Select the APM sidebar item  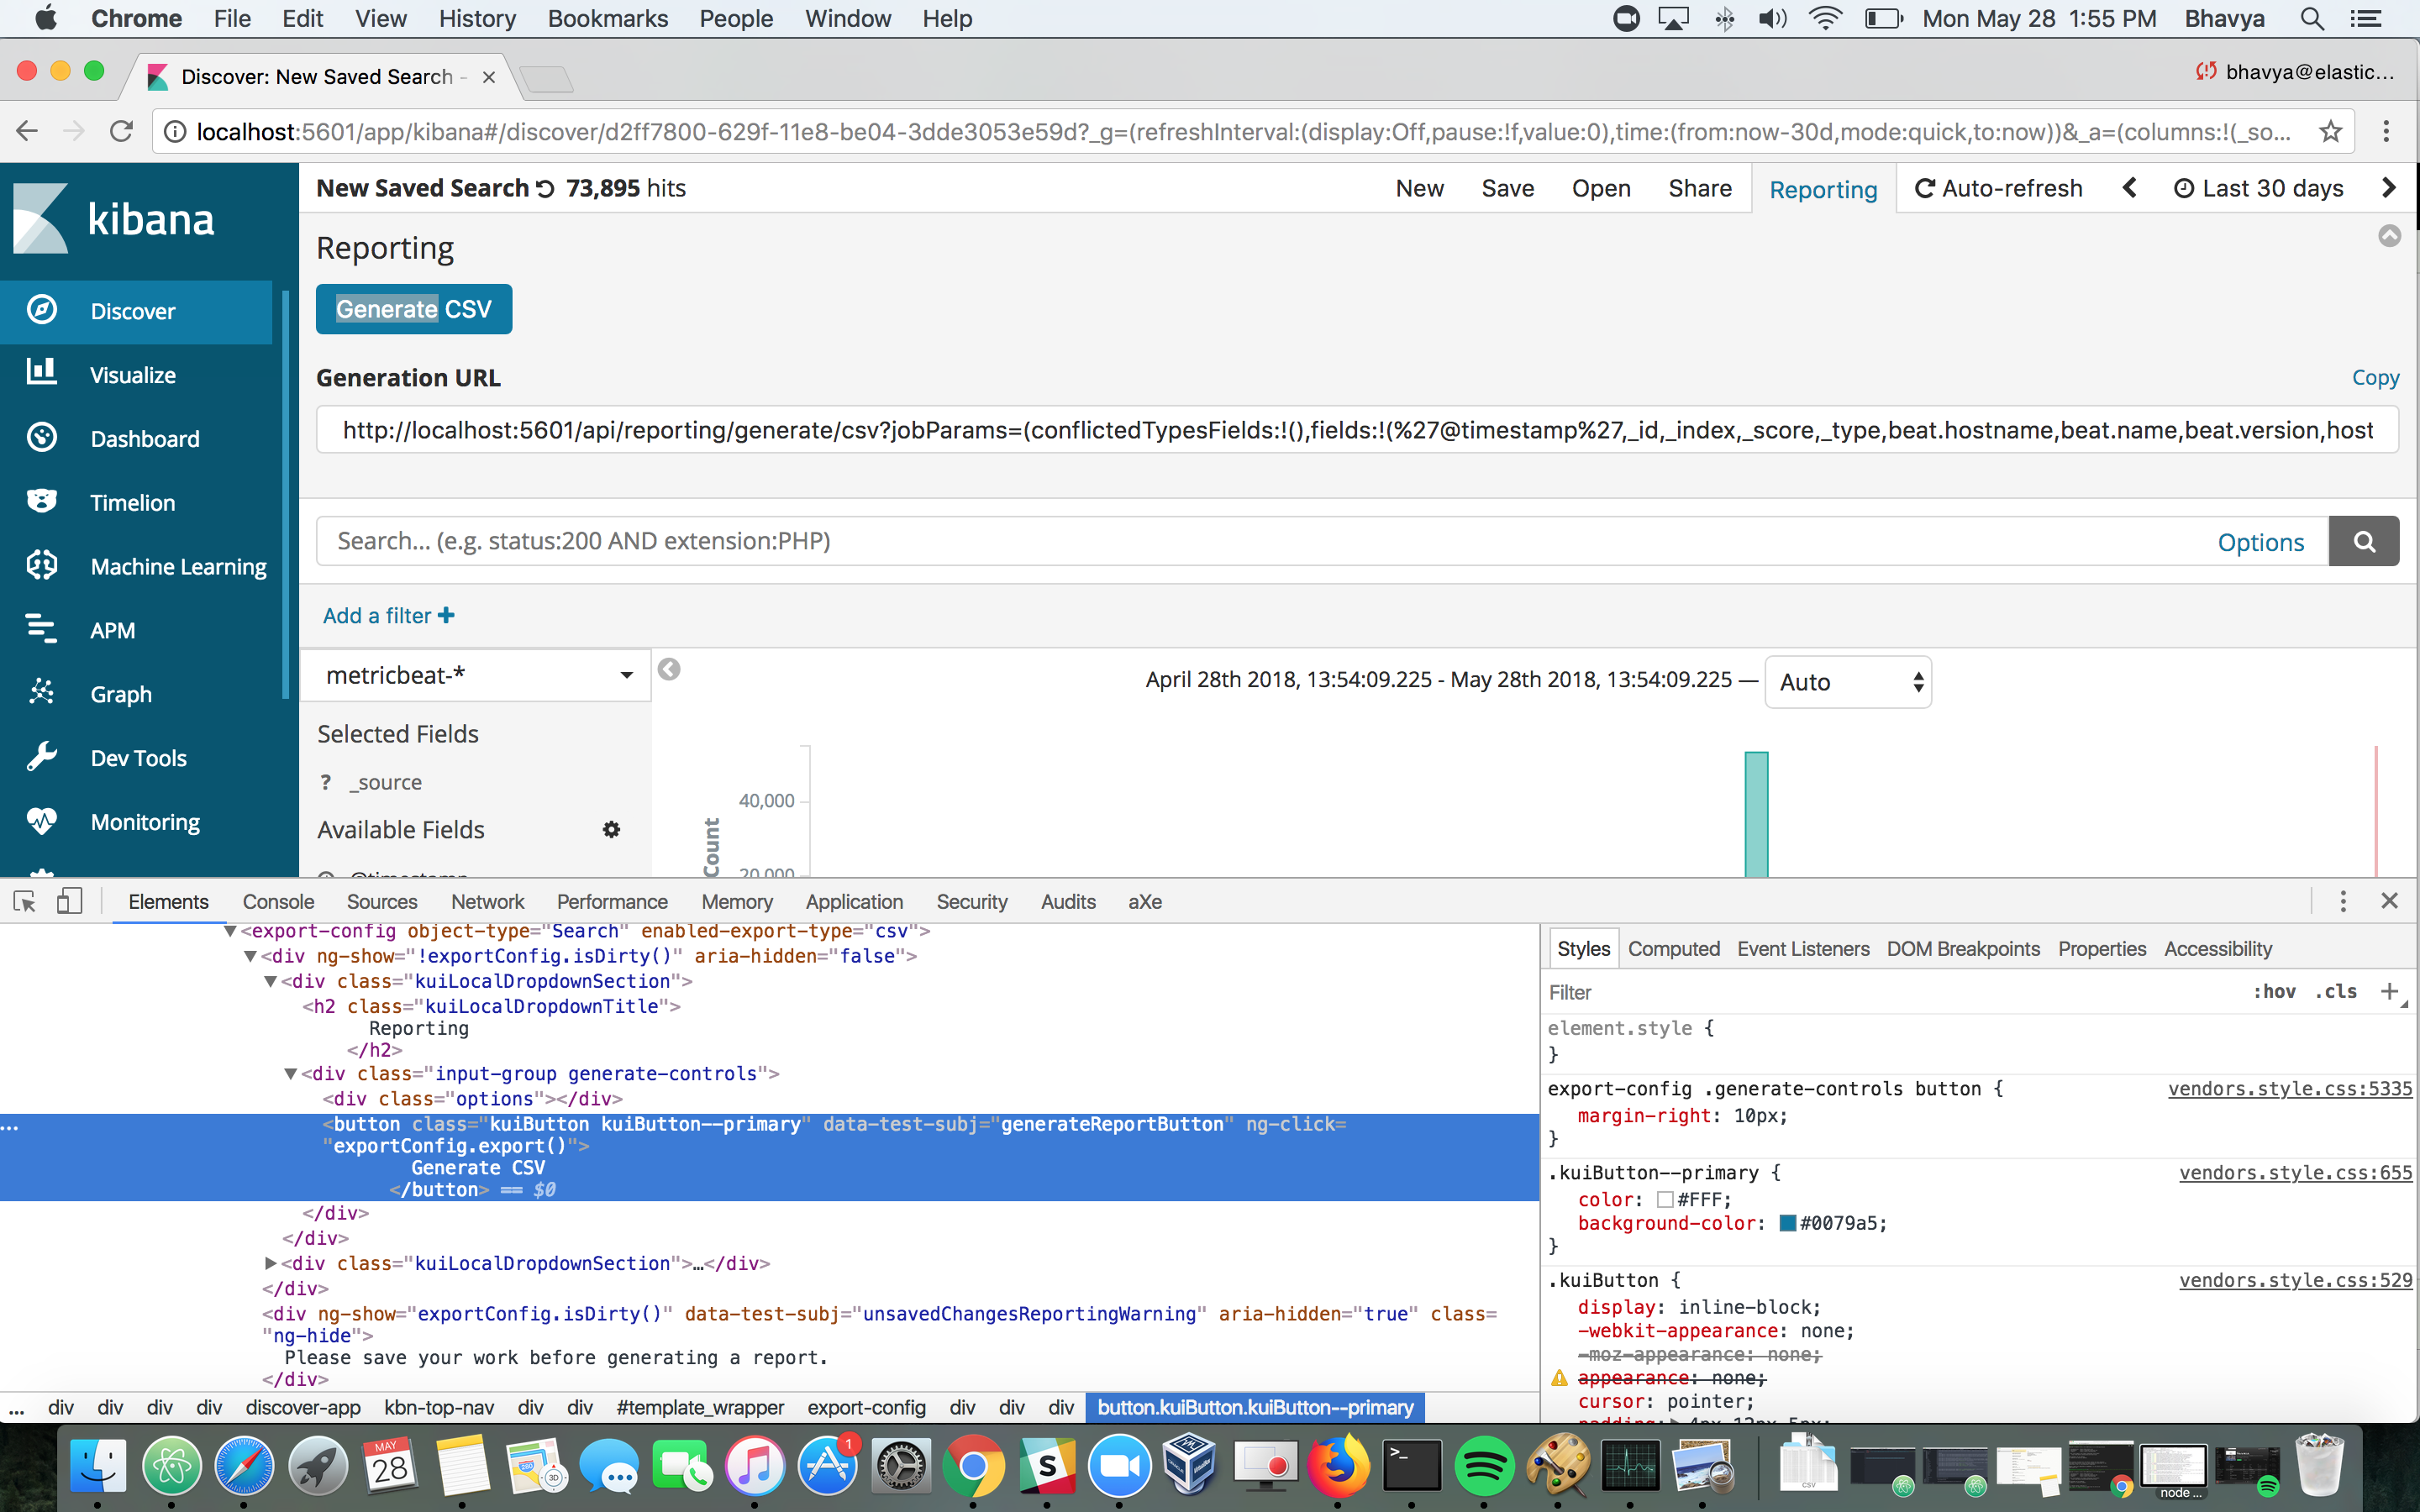click(112, 630)
